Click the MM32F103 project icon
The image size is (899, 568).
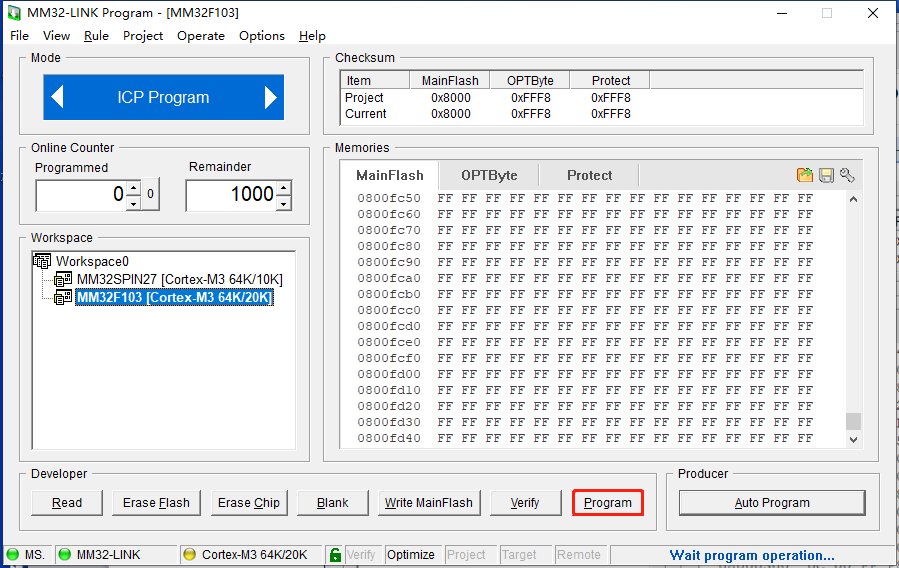(63, 297)
